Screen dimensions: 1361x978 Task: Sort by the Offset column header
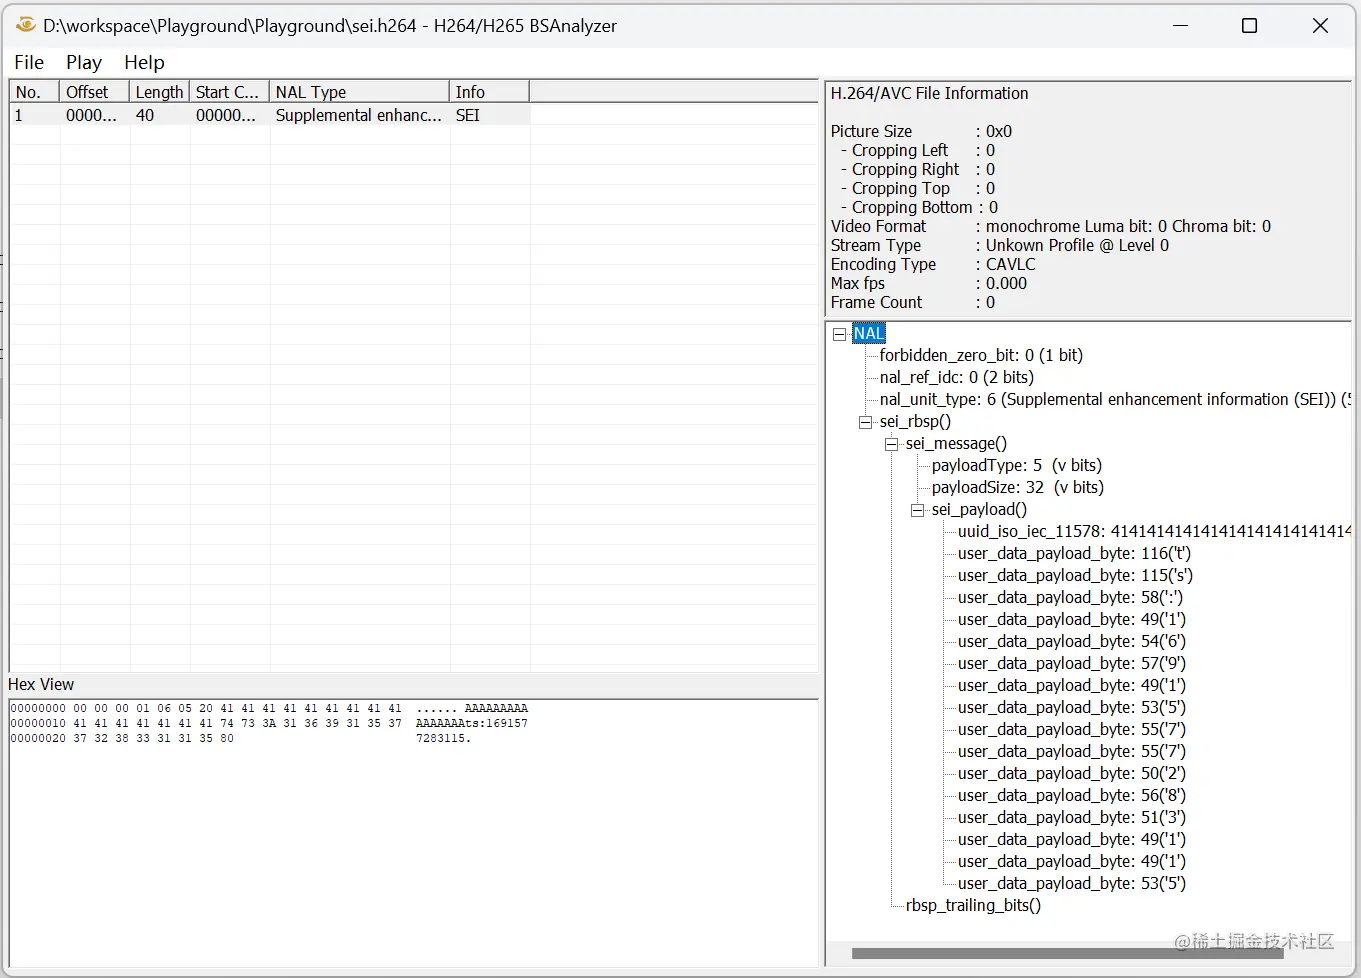(x=95, y=92)
